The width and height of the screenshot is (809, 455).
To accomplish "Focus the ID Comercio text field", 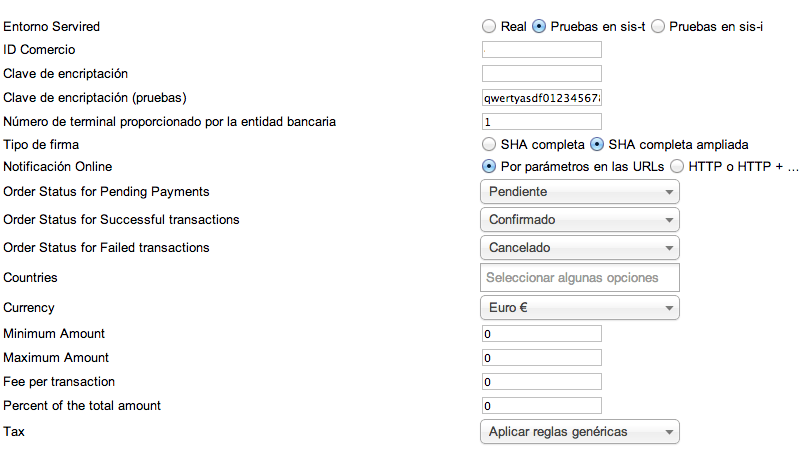I will point(542,50).
